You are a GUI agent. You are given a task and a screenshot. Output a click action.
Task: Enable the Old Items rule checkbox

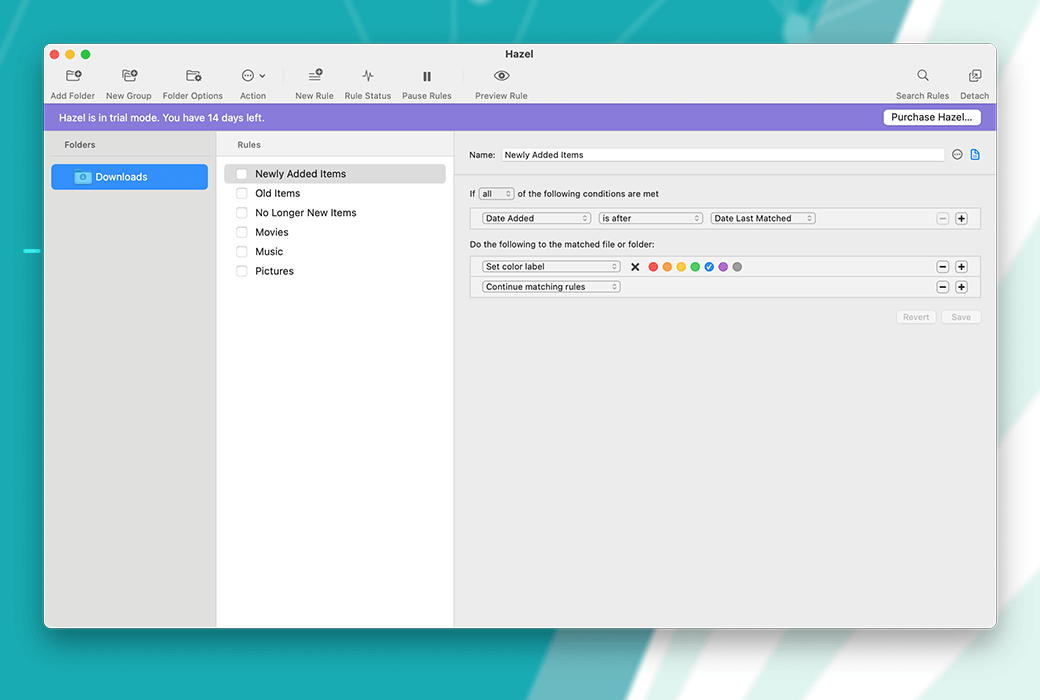(x=242, y=194)
